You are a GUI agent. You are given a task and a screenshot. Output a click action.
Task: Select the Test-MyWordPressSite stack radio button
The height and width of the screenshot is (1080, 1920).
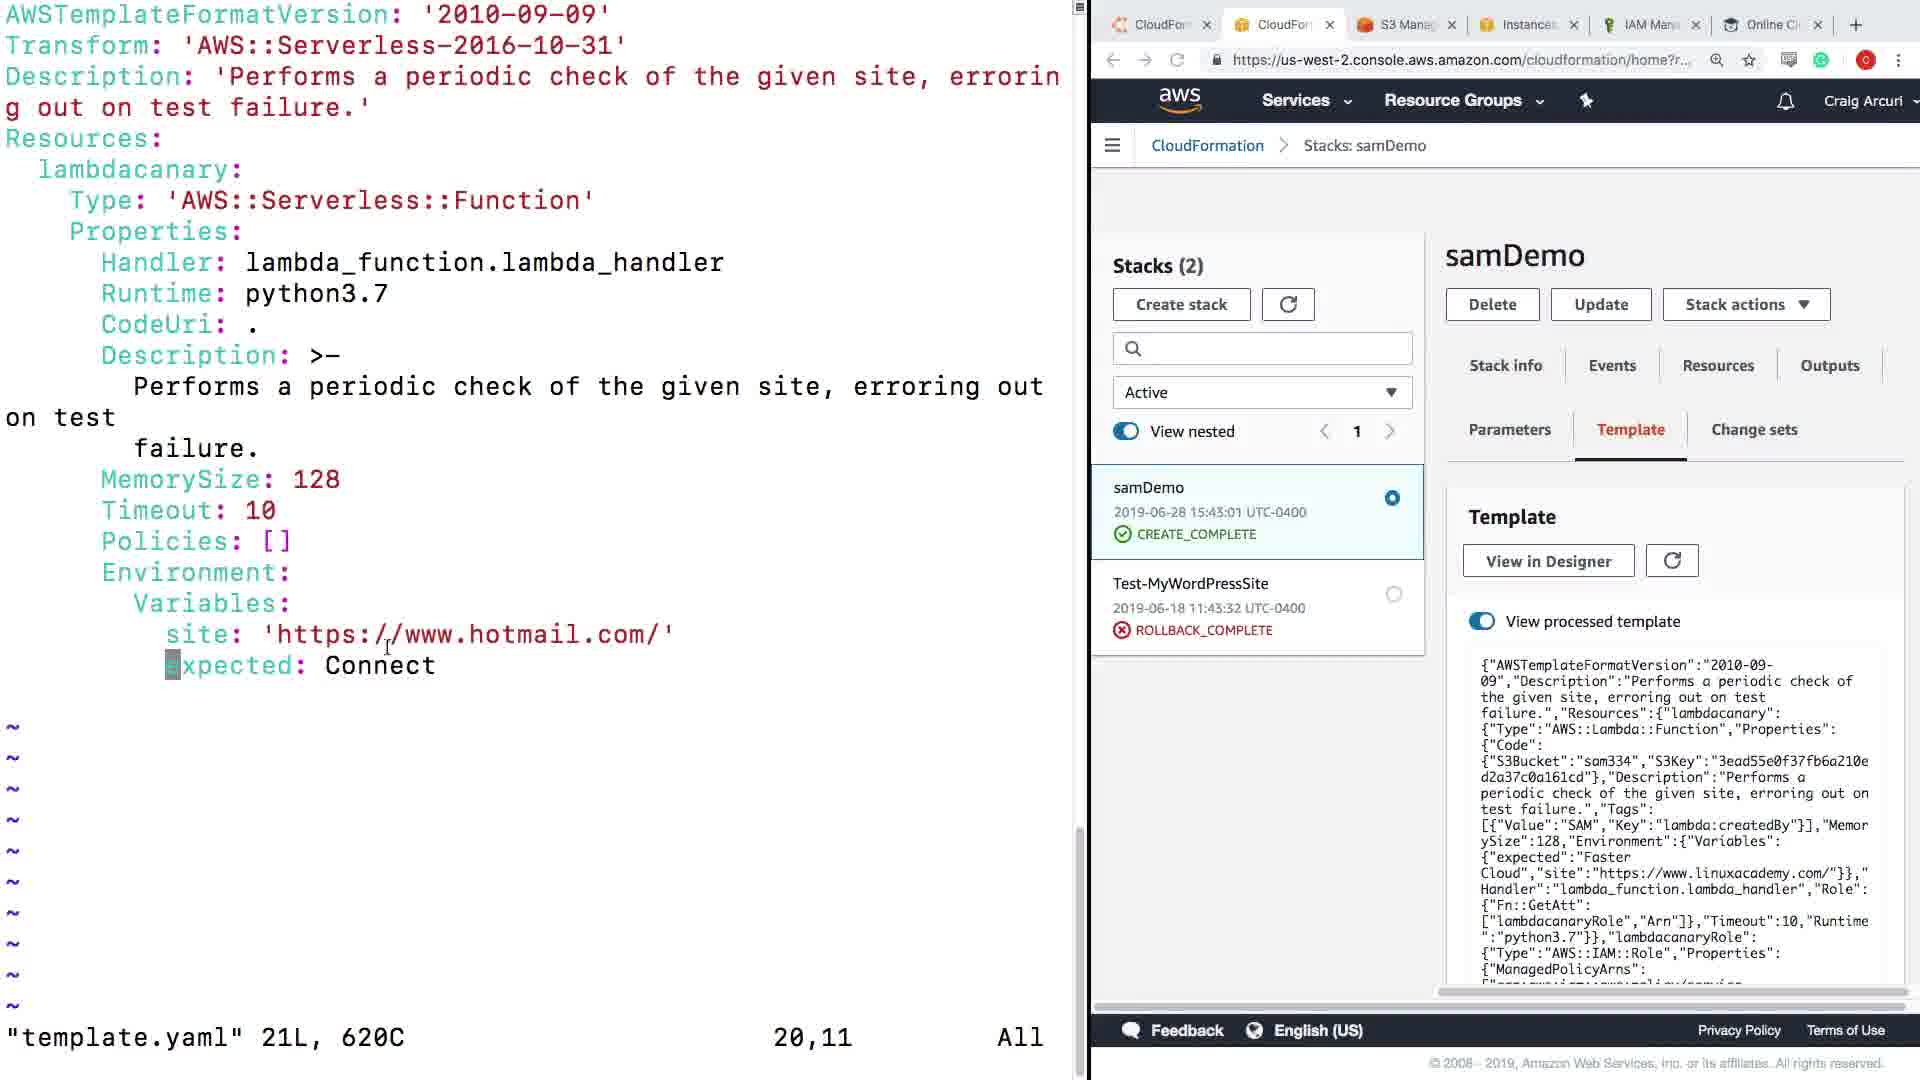pyautogui.click(x=1393, y=594)
